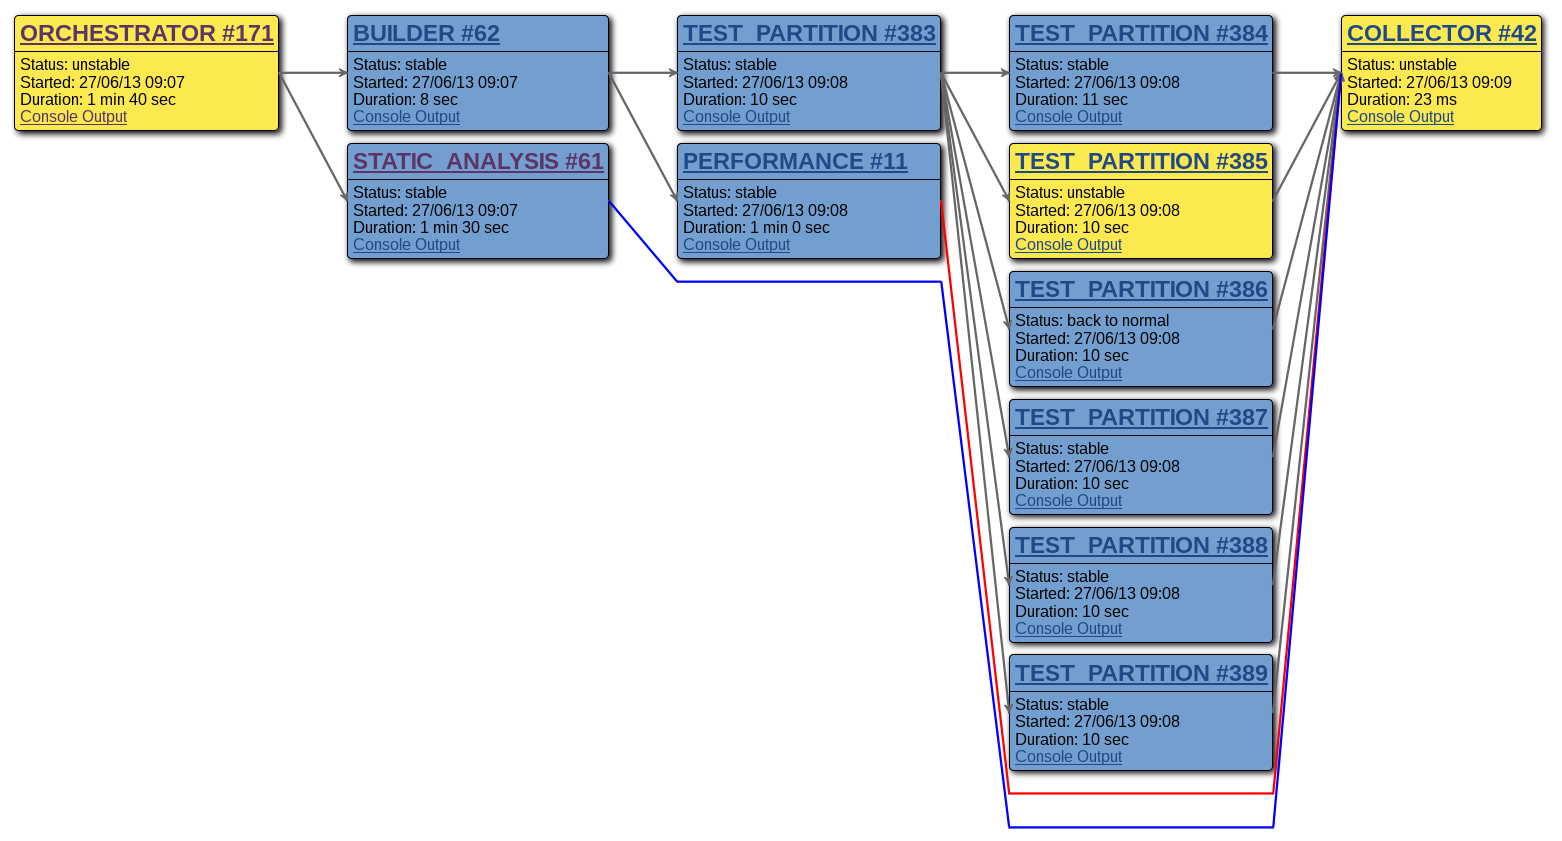View Console Output of TEST PARTITION #386
Viewport: 1562px width, 841px height.
pos(1068,372)
